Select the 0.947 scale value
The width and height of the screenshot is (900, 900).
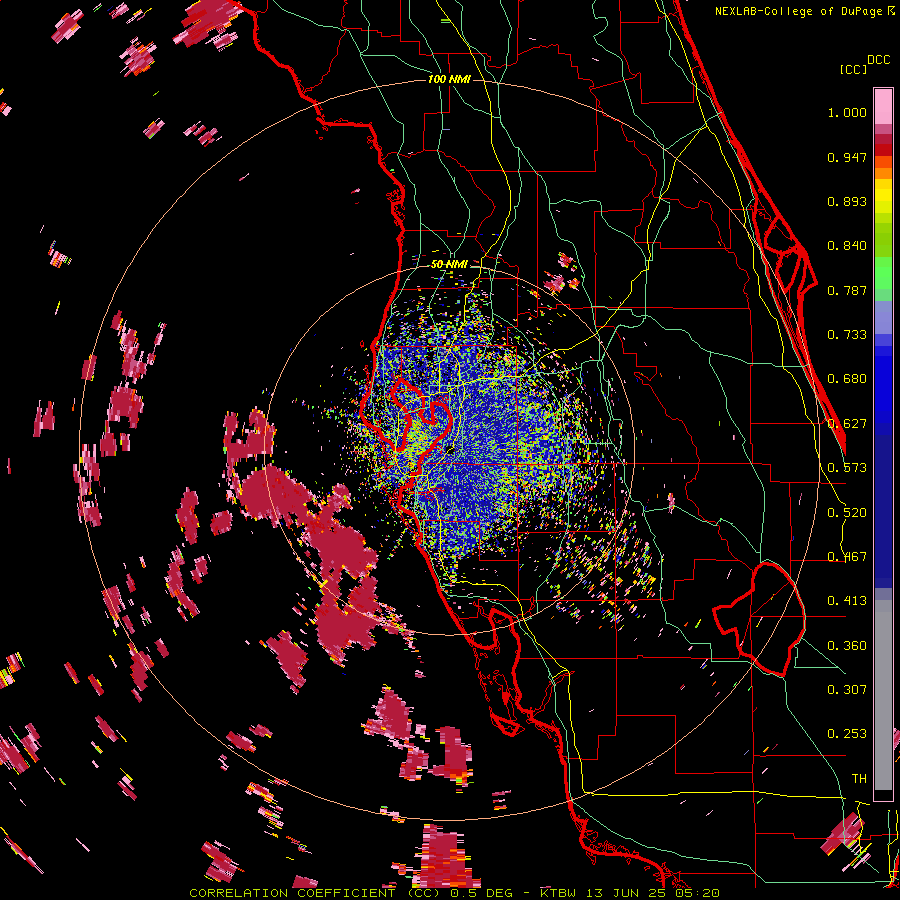(x=847, y=157)
